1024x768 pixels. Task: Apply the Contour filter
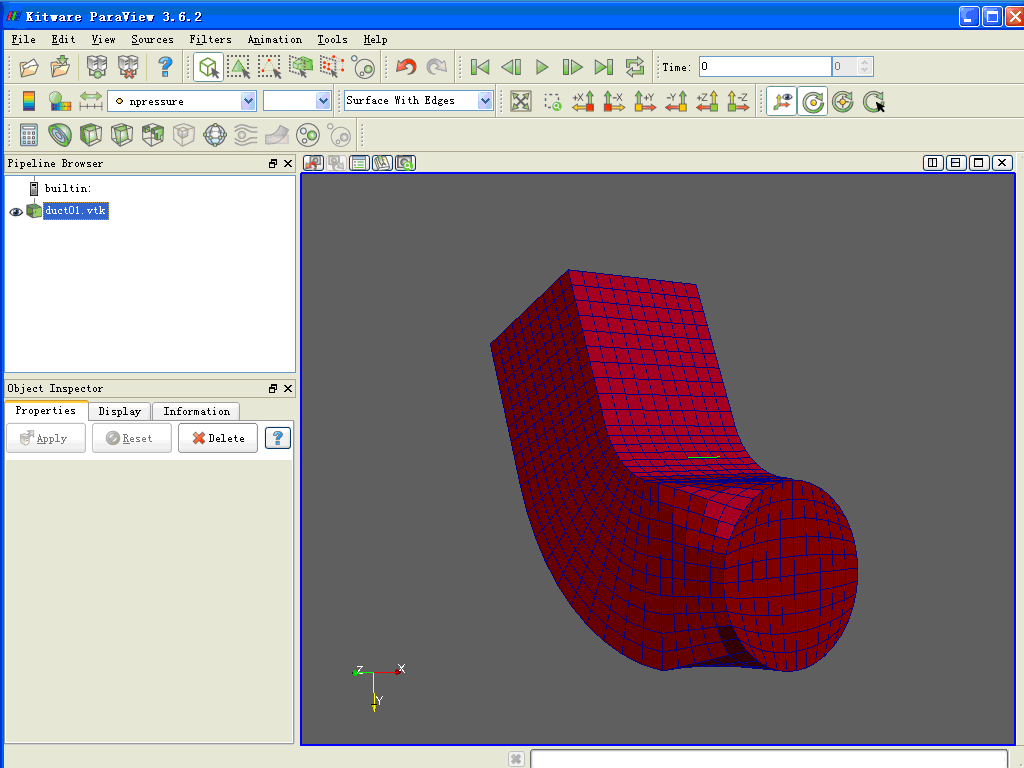59,135
